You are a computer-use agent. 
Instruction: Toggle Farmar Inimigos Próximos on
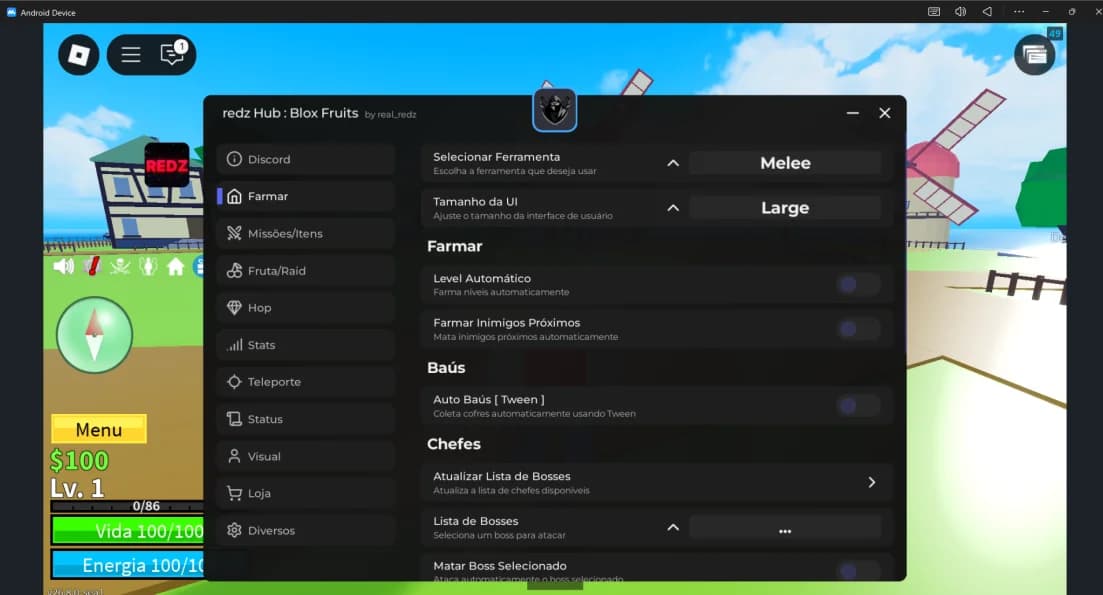[858, 329]
